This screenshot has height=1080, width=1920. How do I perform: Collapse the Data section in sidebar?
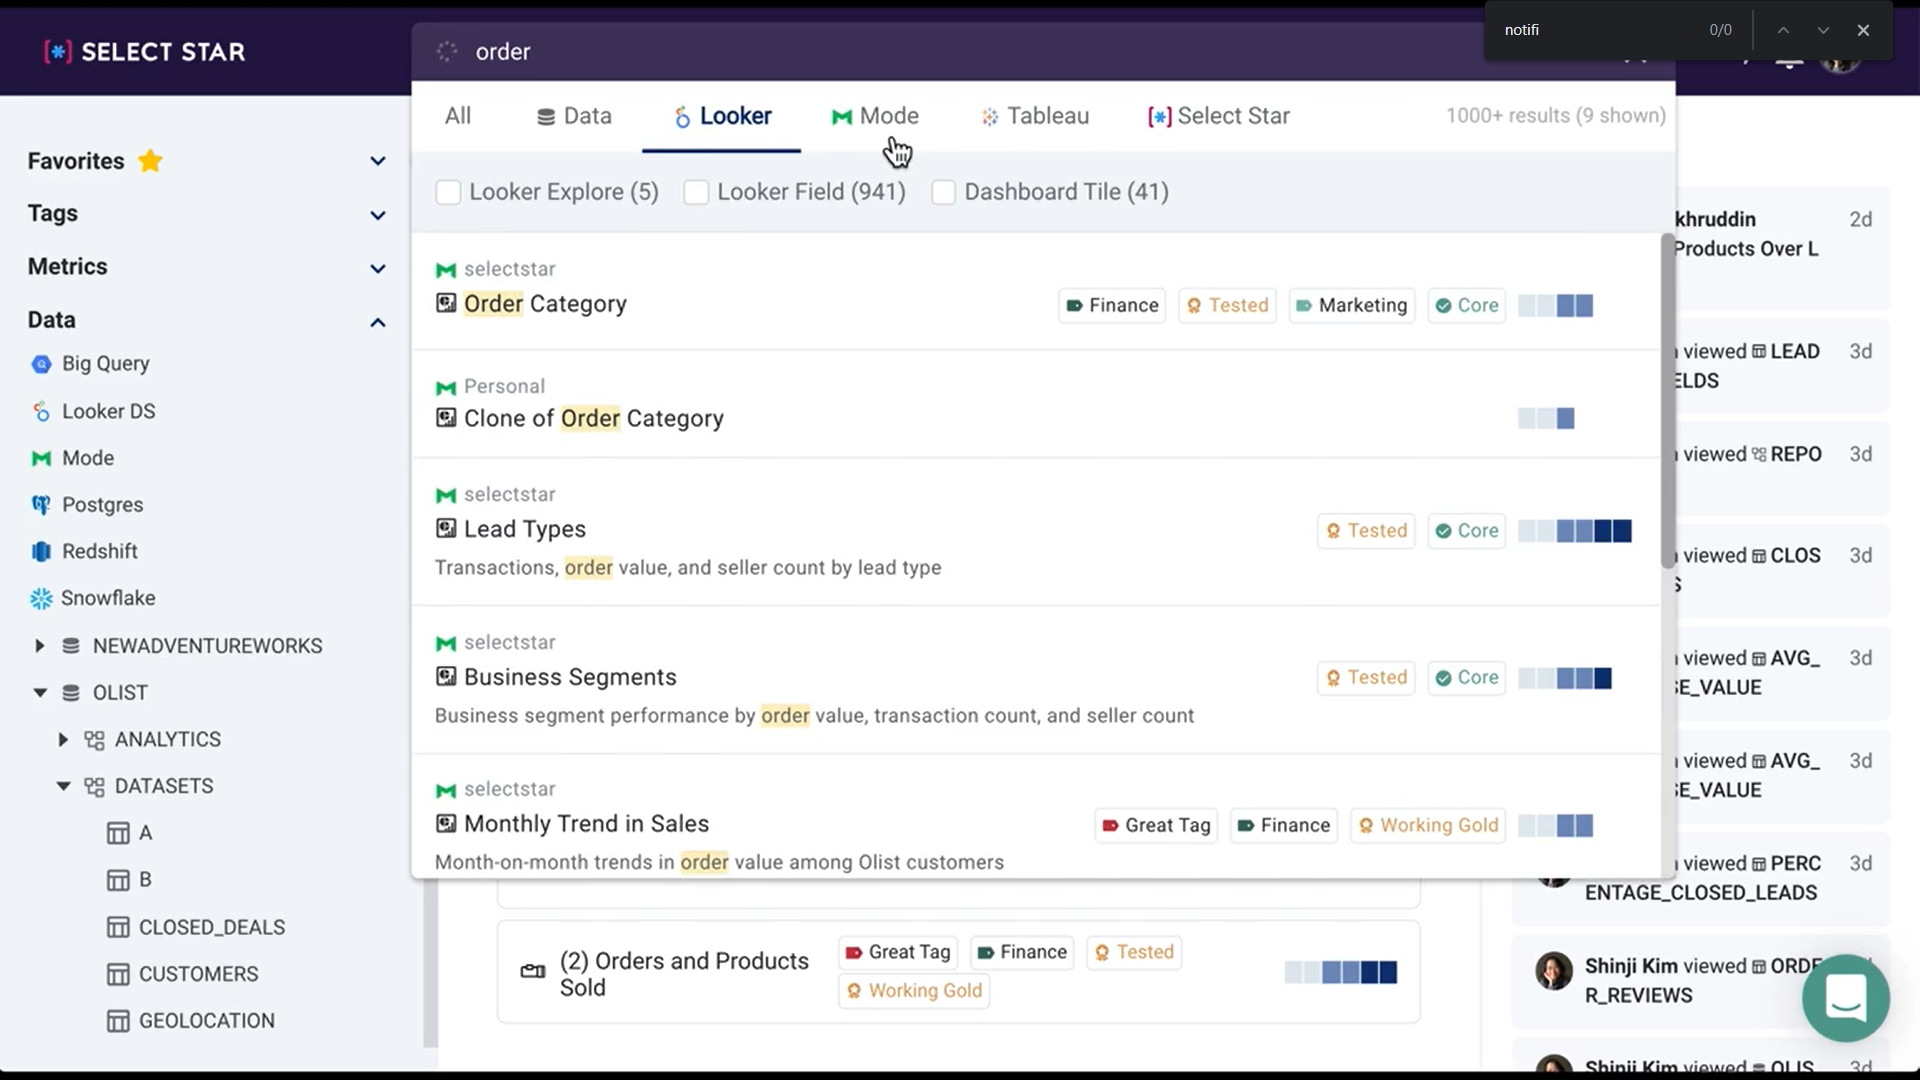point(377,322)
